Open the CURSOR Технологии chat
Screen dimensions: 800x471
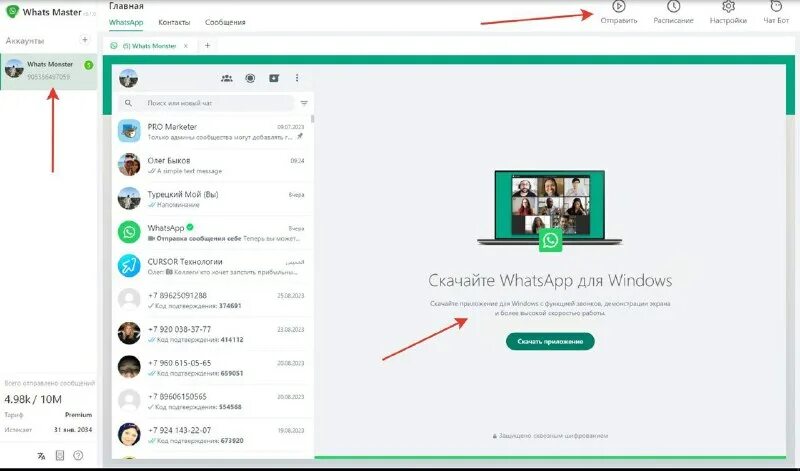(x=212, y=266)
